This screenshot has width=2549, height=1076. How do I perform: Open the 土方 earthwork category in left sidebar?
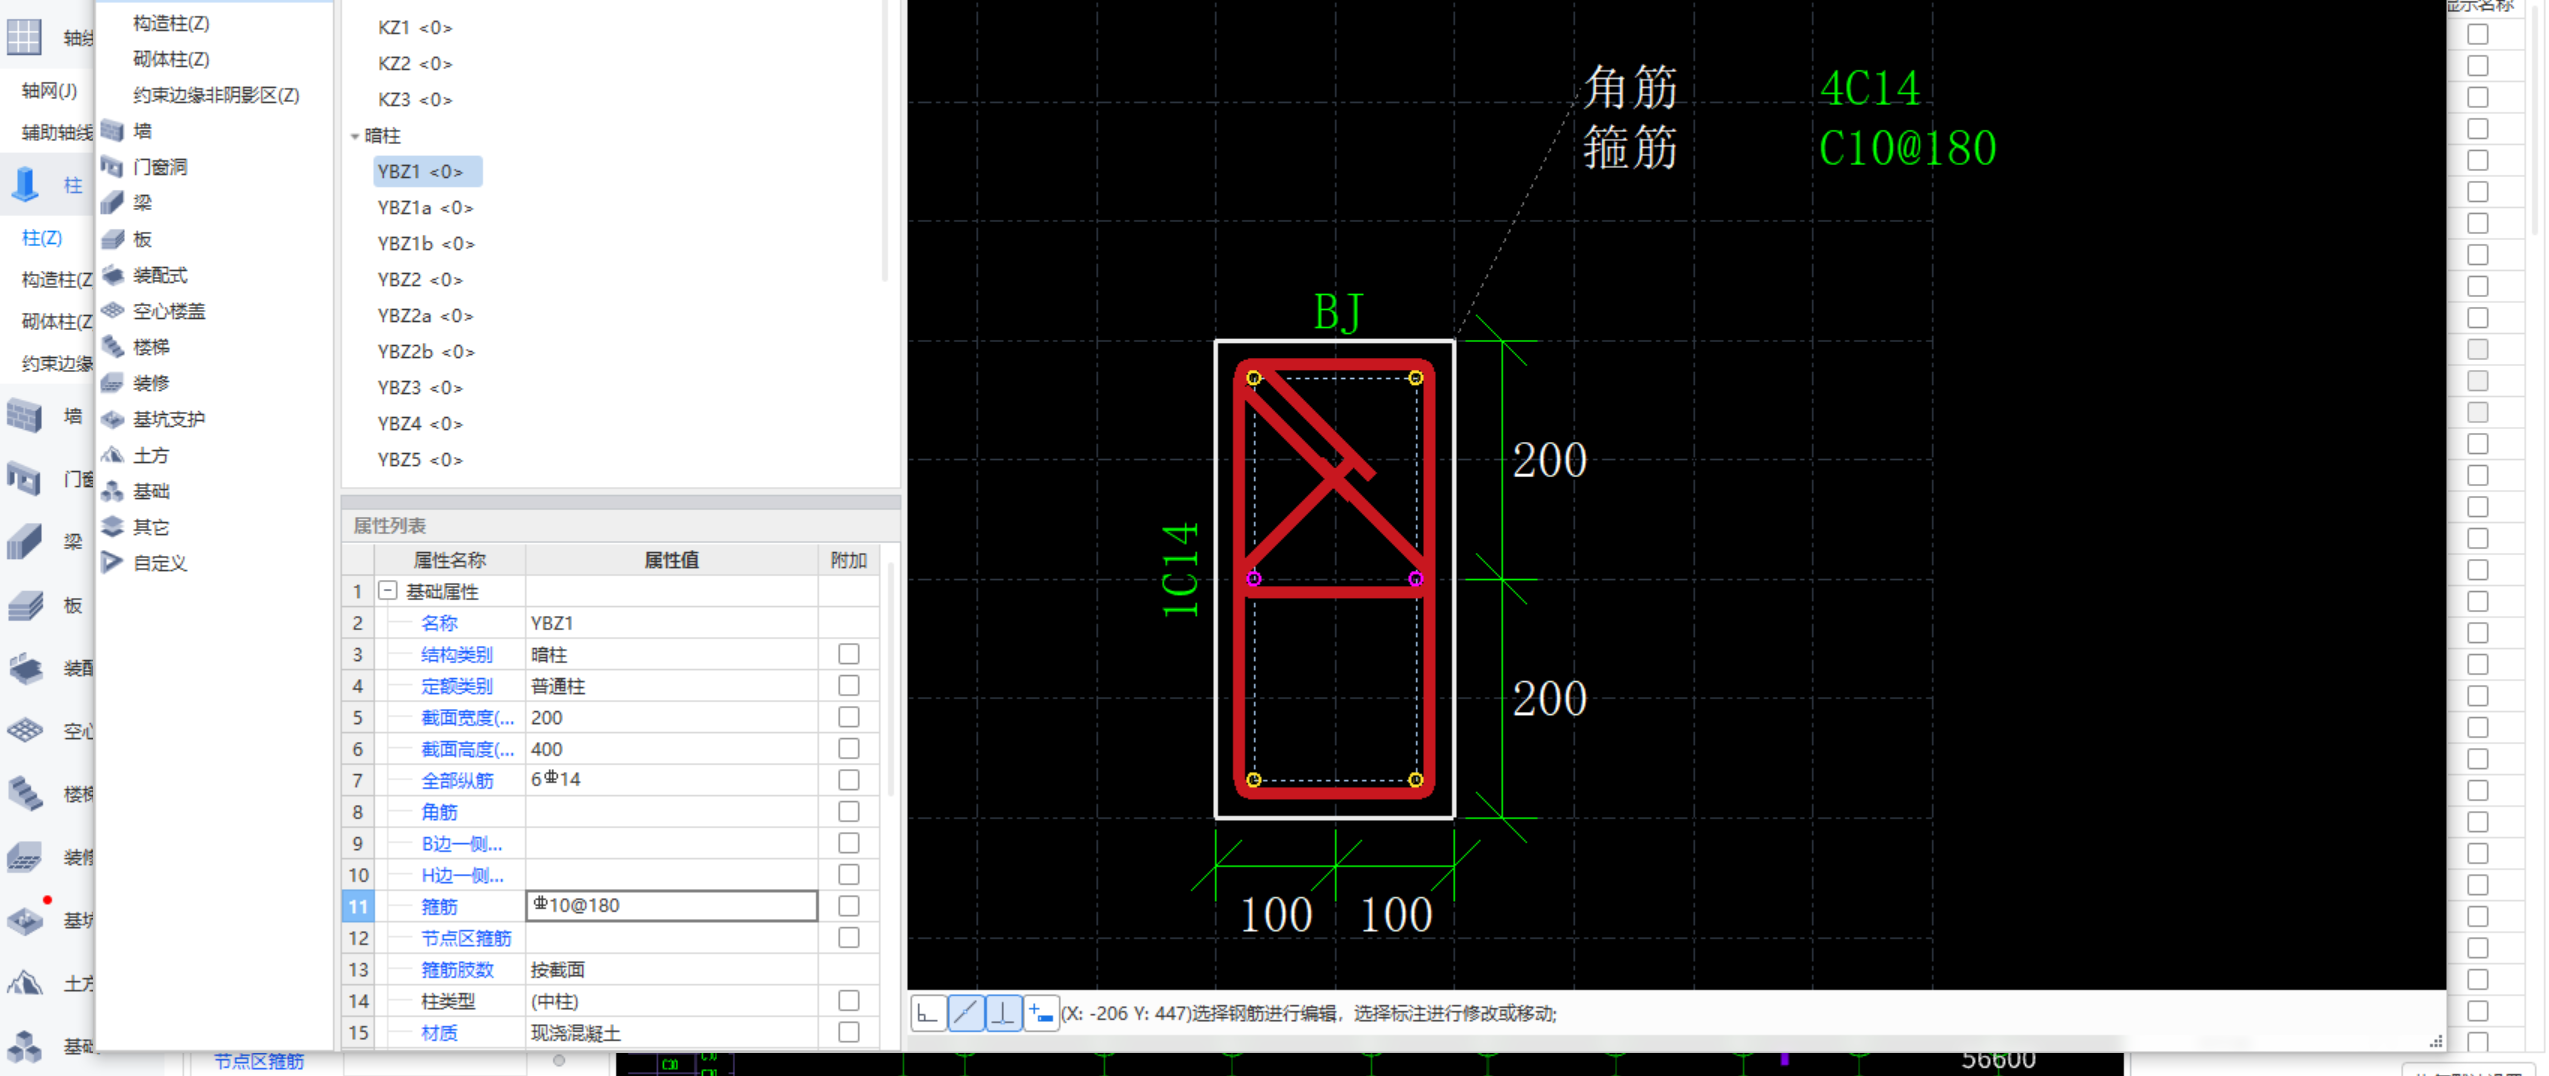click(x=25, y=983)
